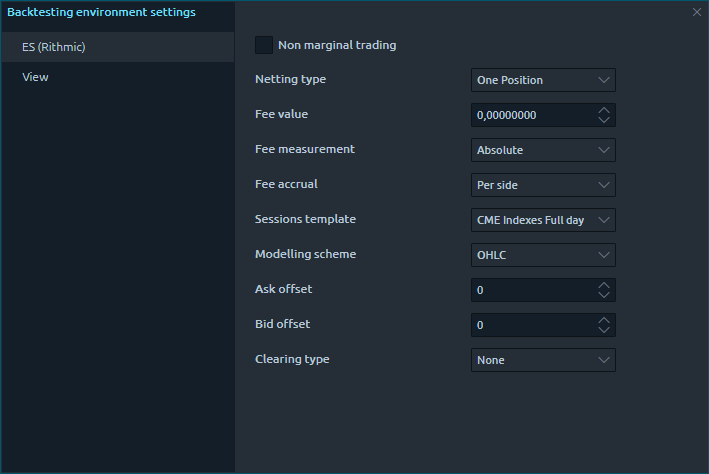
Task: Decrease Ask offset with down arrow
Action: click(x=603, y=295)
